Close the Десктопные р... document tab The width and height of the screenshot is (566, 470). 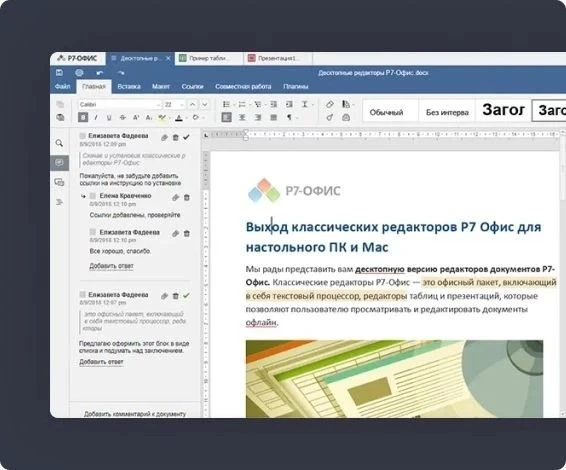click(x=168, y=58)
